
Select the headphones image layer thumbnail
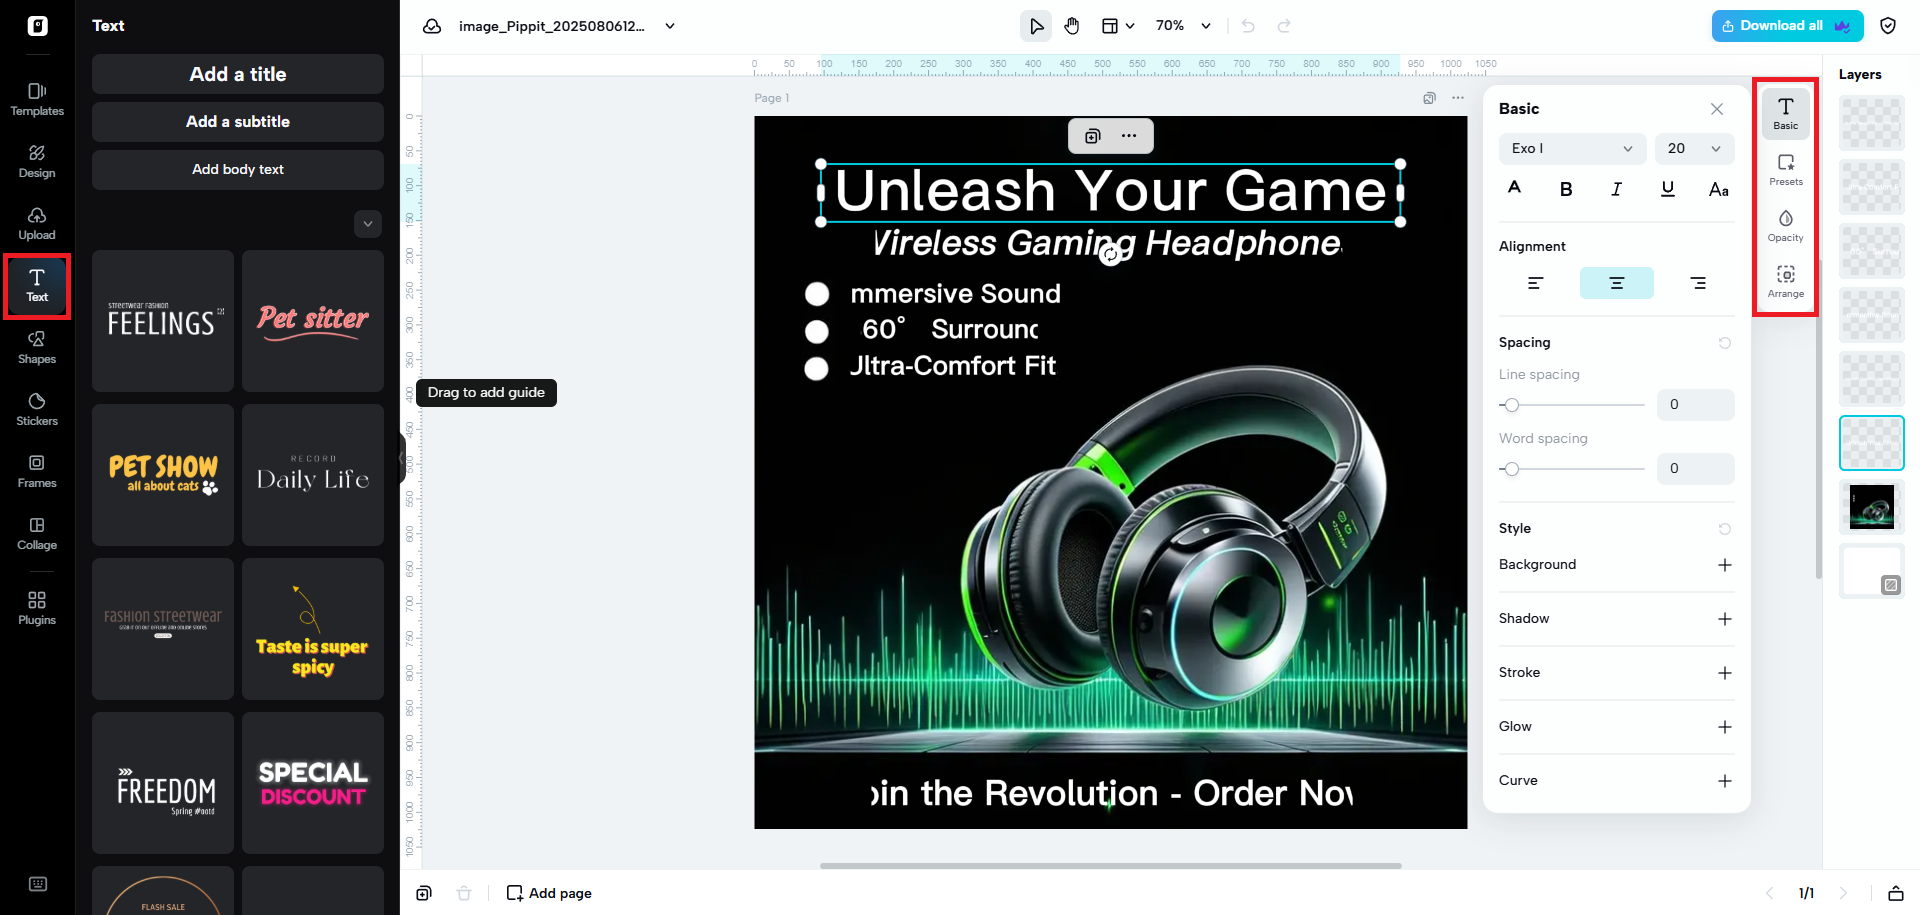coord(1872,507)
